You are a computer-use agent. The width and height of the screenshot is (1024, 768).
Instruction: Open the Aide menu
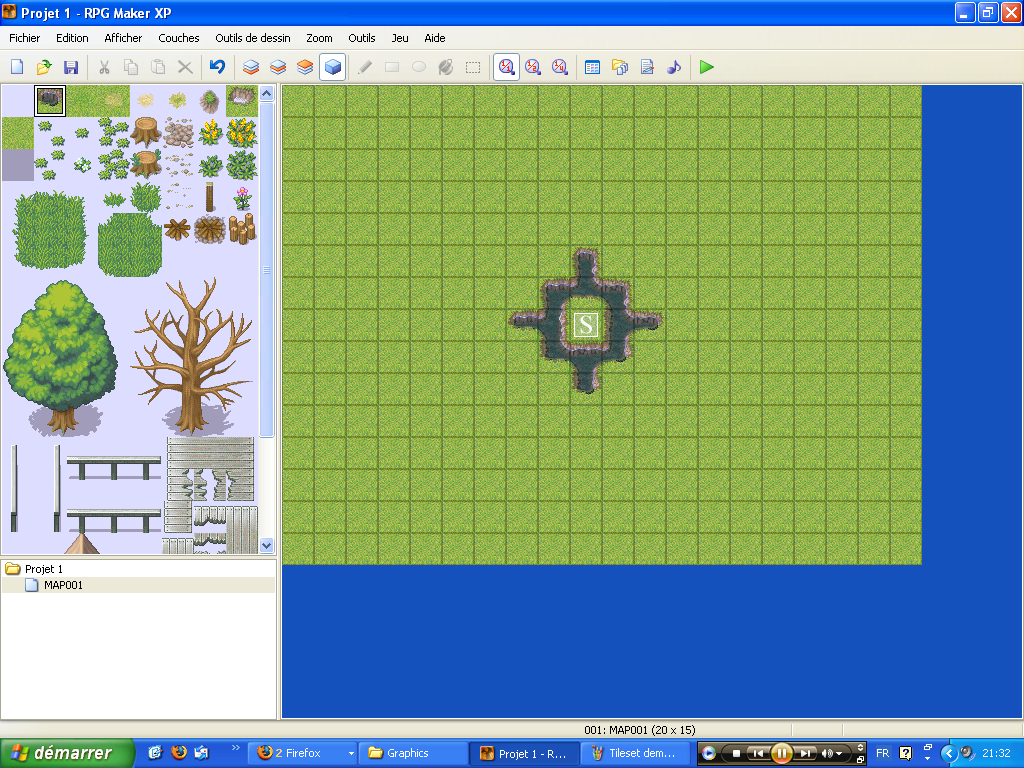pyautogui.click(x=434, y=38)
